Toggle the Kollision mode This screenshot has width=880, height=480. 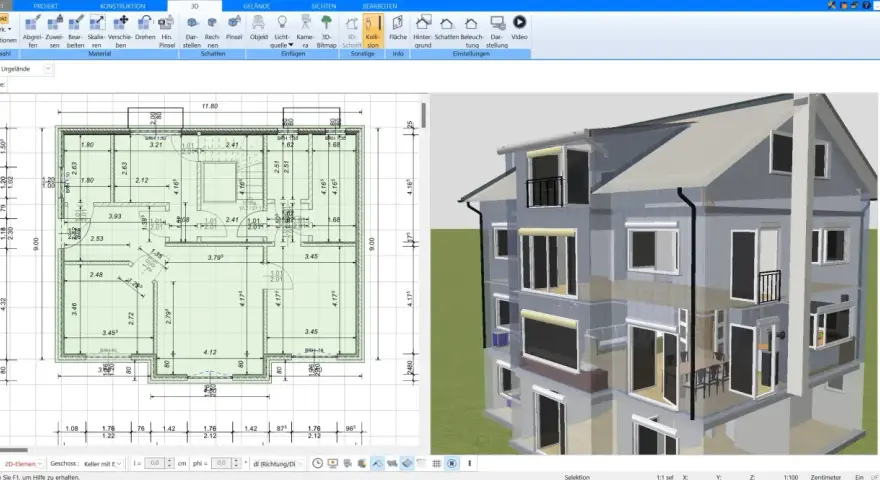click(x=373, y=31)
